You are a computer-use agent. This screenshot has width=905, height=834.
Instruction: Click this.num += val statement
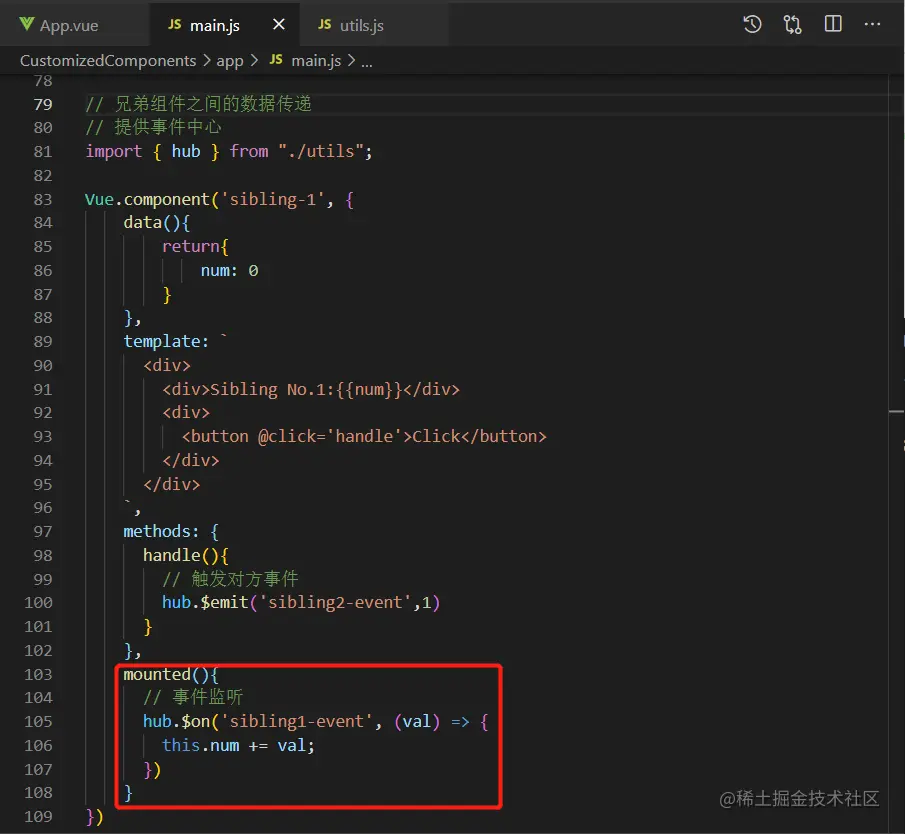tap(238, 746)
